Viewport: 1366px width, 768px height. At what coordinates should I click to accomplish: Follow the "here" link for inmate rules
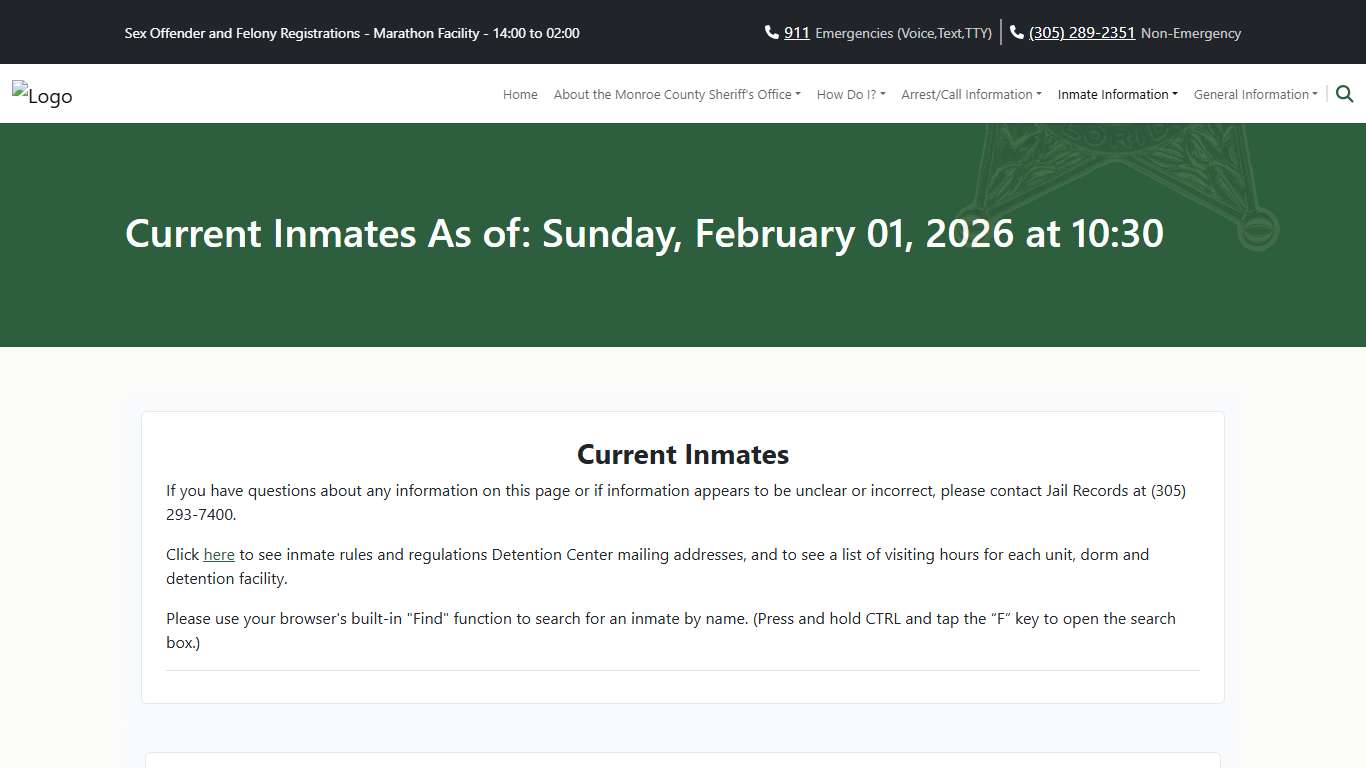(x=219, y=554)
